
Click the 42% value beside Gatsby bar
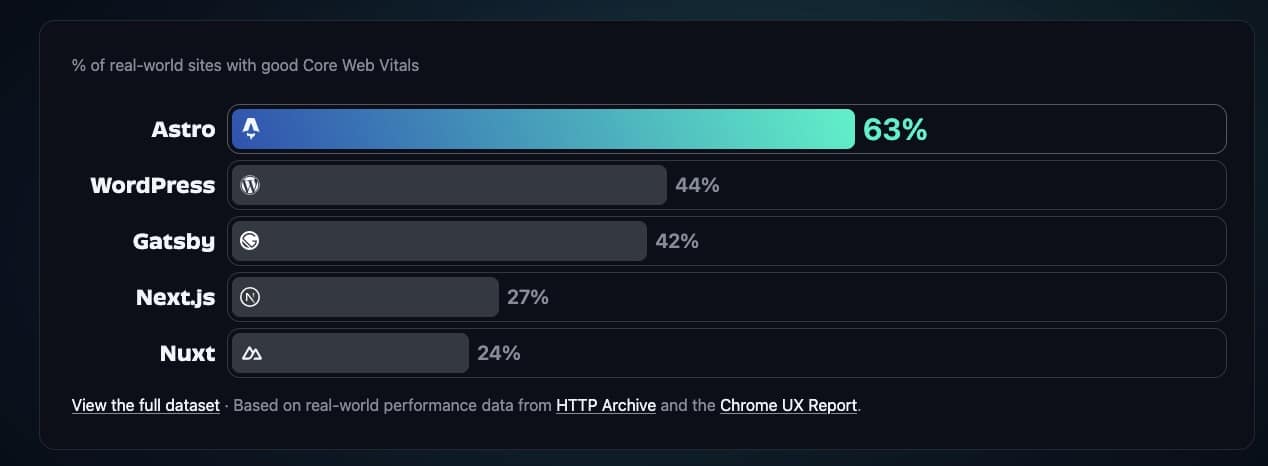(677, 242)
